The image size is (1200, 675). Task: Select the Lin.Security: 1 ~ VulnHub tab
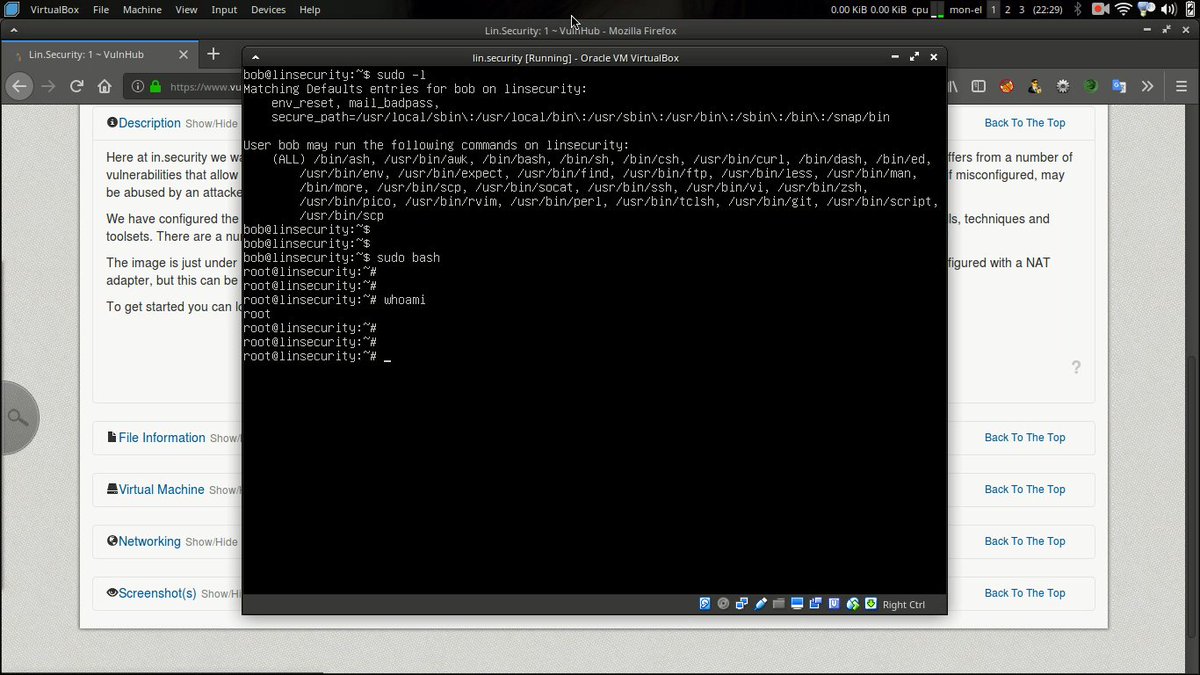point(100,54)
